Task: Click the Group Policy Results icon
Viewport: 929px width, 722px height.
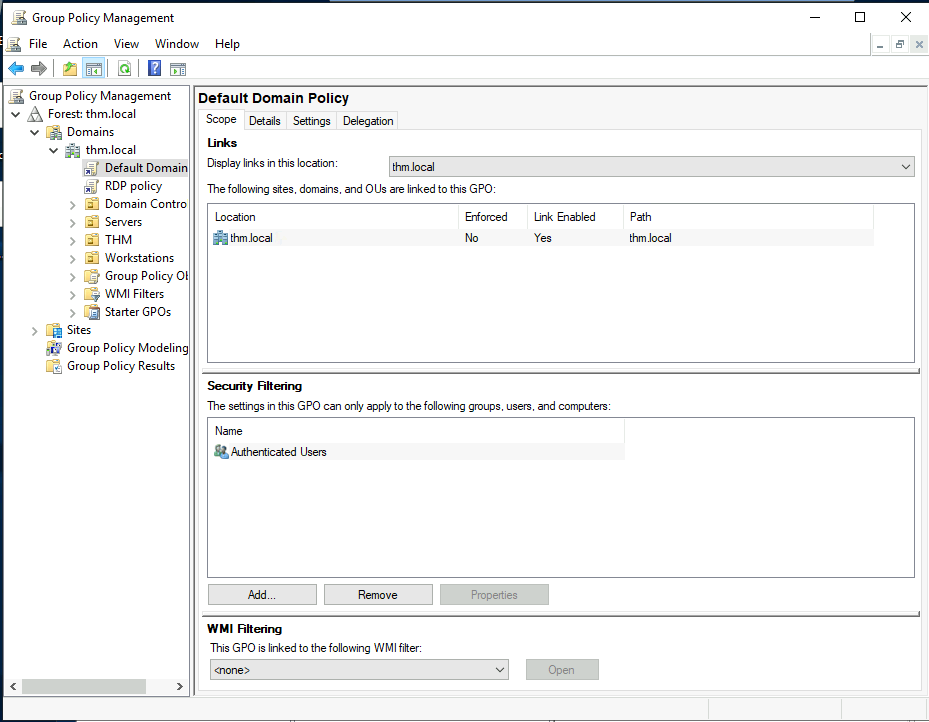Action: tap(55, 367)
